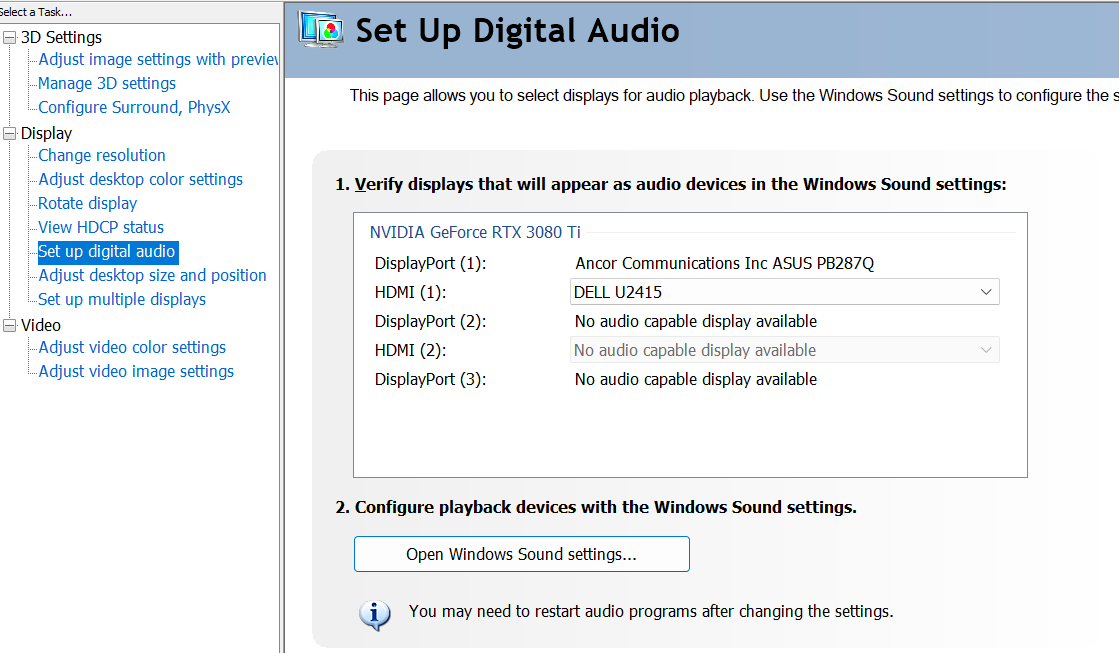Go to Manage 3D settings
The image size is (1119, 653).
point(107,83)
